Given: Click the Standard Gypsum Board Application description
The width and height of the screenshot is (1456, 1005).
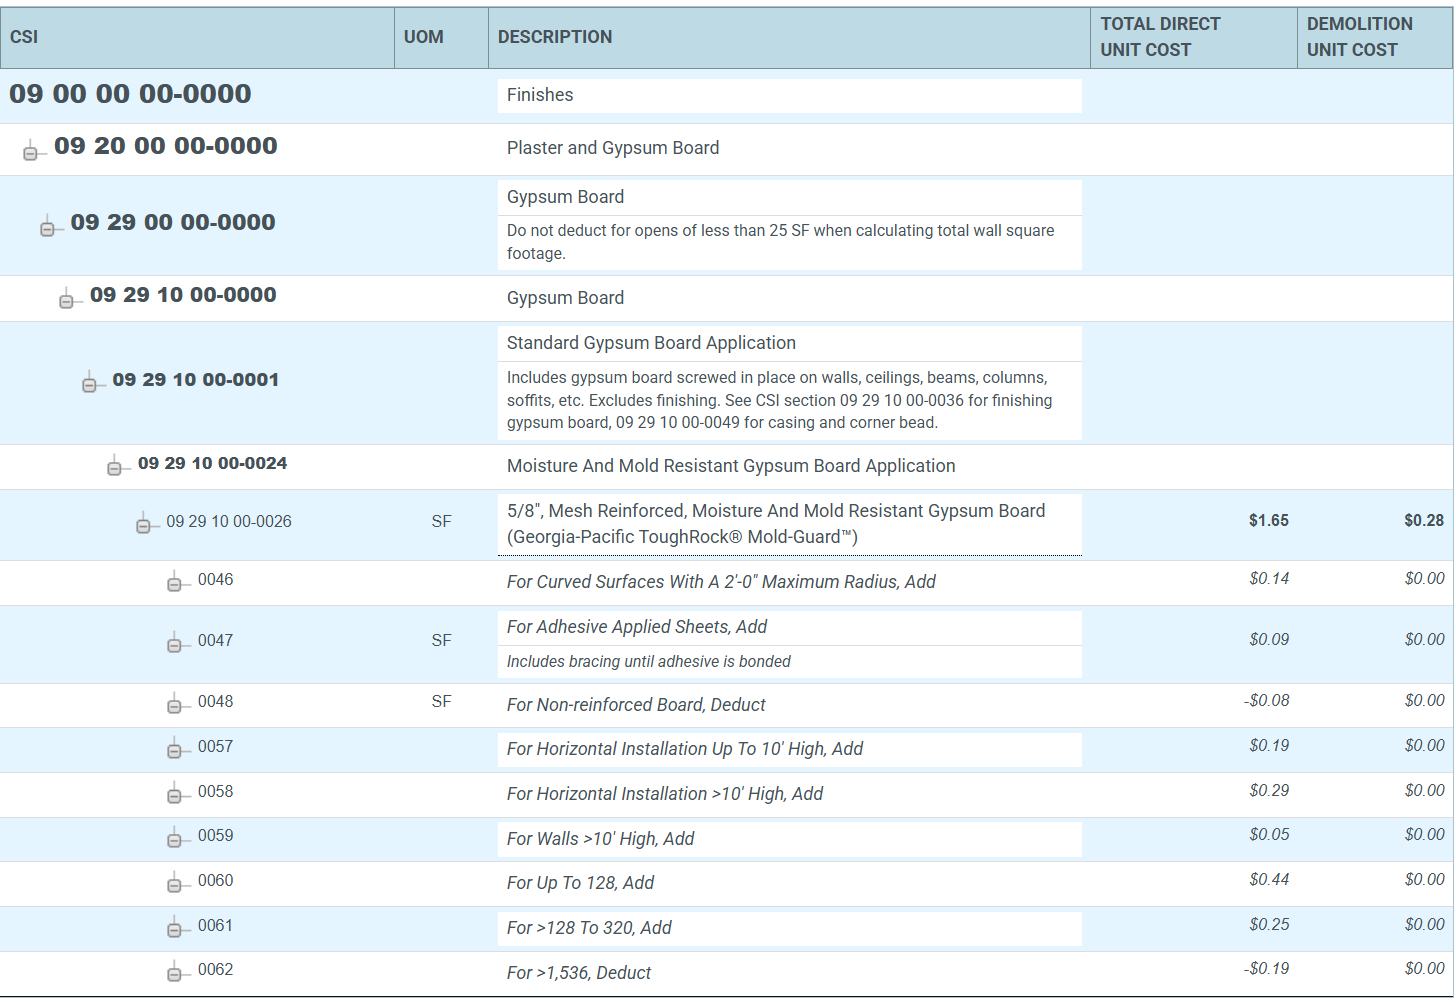Looking at the screenshot, I should click(651, 343).
